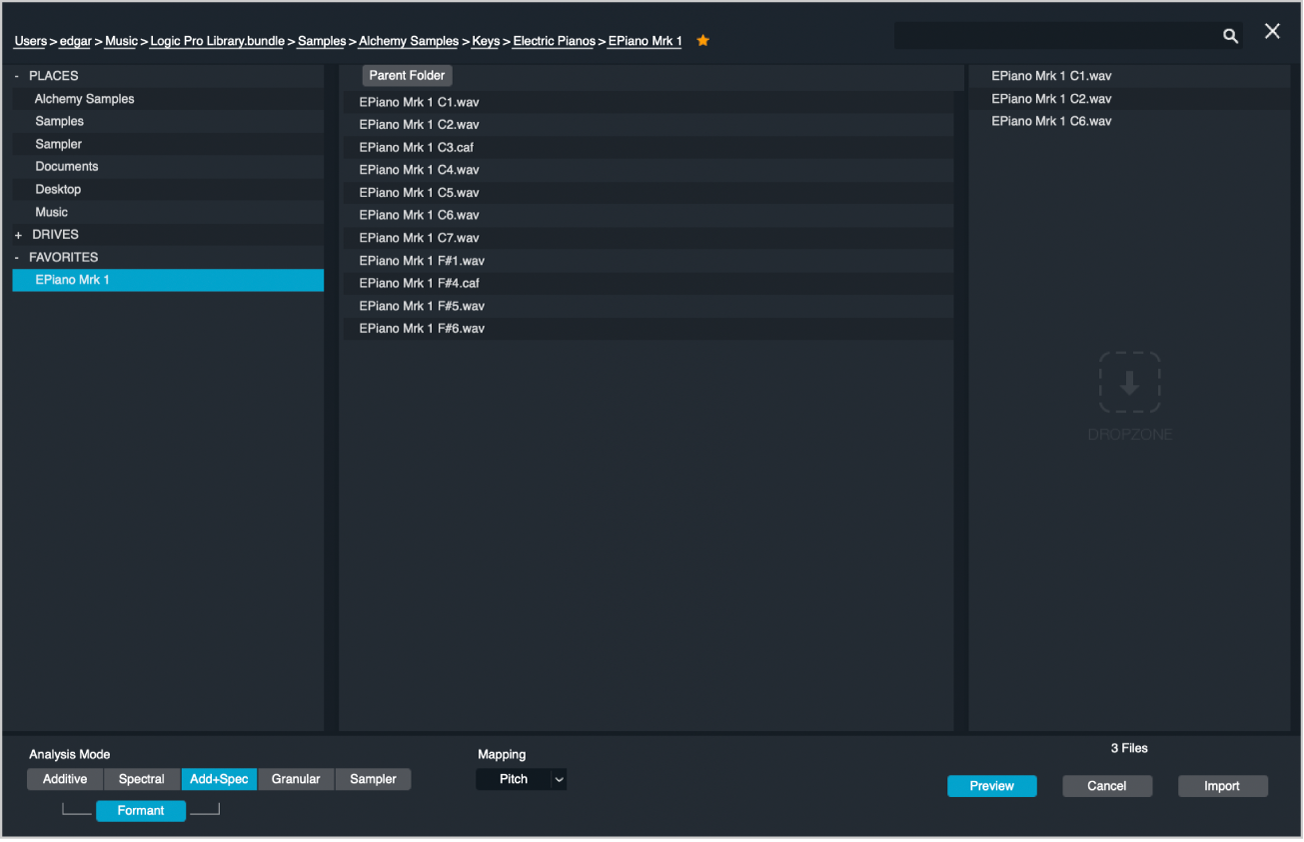Select EPiano Mrk 1 F#5.wav file
Viewport: 1304px width, 842px height.
(x=648, y=306)
